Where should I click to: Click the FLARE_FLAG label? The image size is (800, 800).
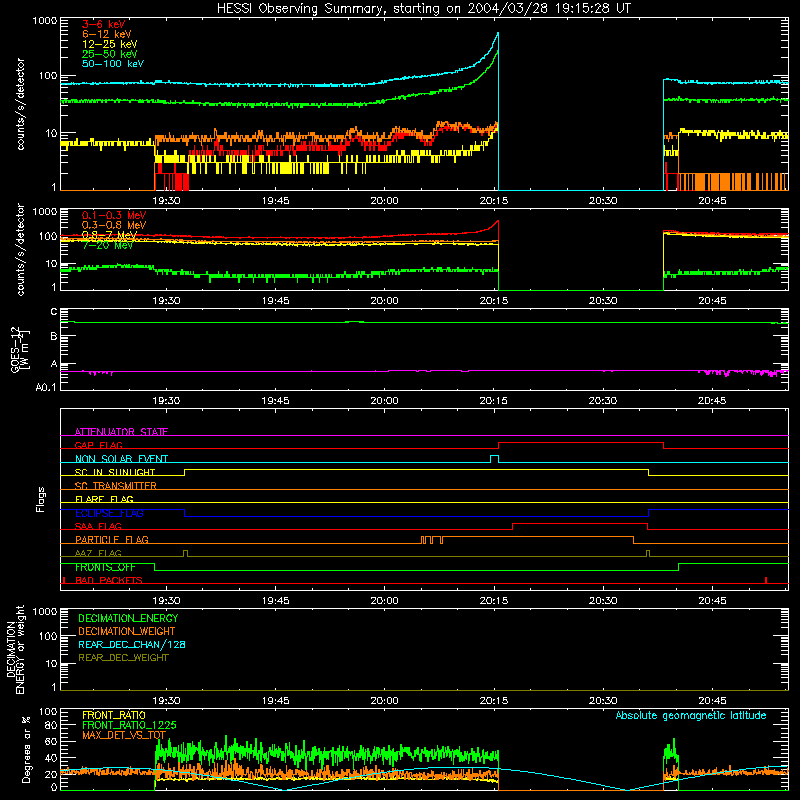(104, 499)
